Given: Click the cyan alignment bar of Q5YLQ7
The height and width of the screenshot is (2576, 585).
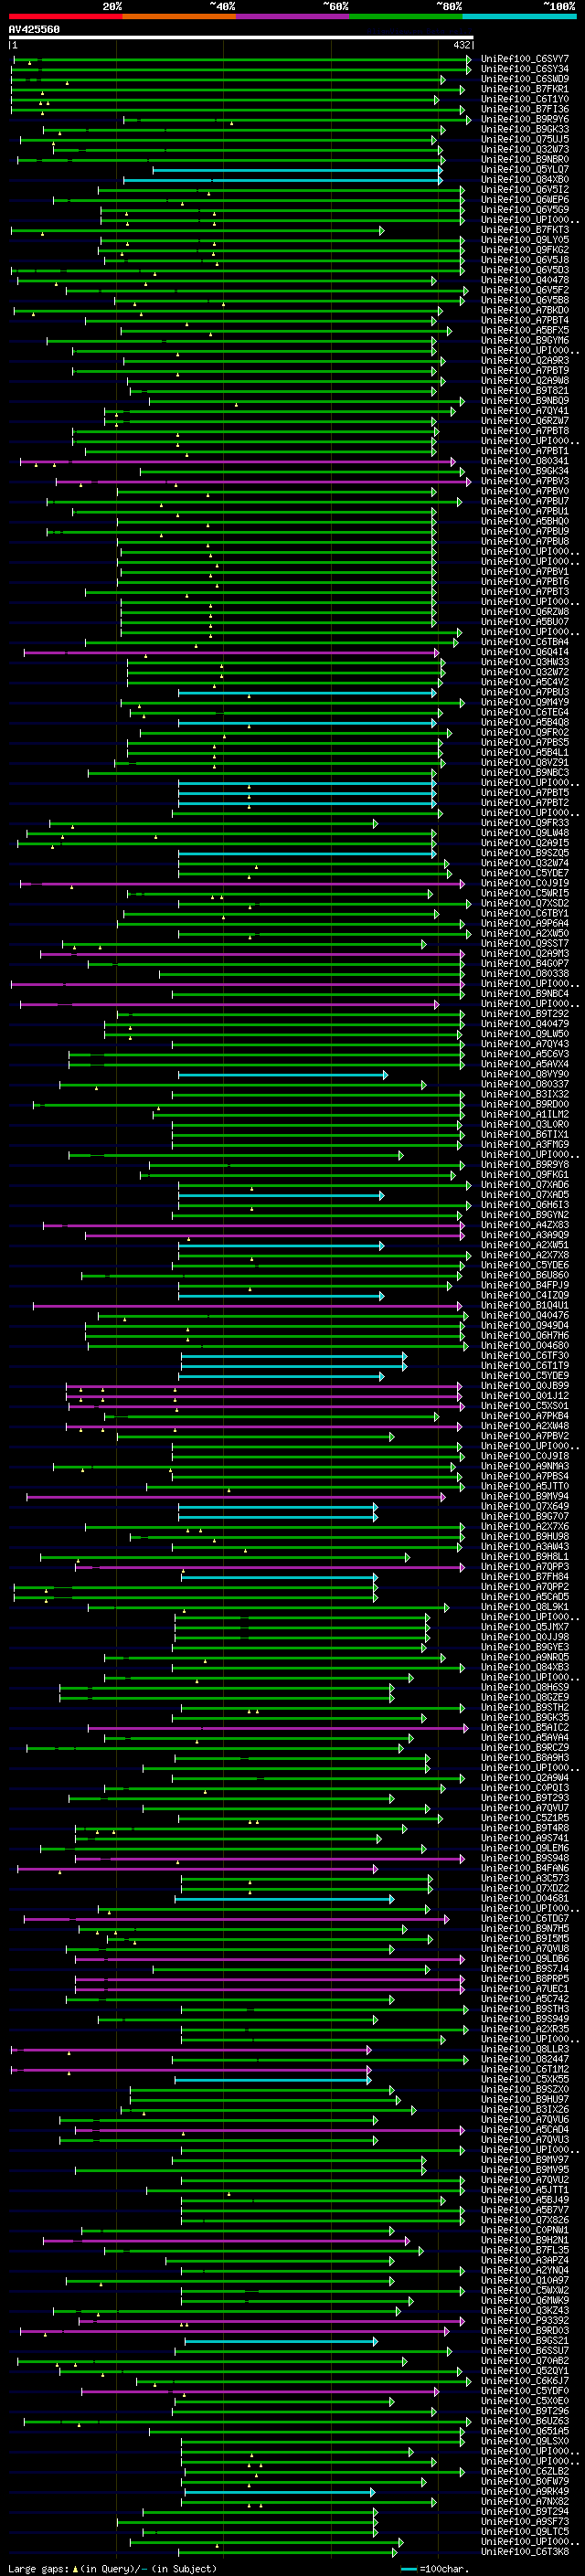Looking at the screenshot, I should click(297, 171).
